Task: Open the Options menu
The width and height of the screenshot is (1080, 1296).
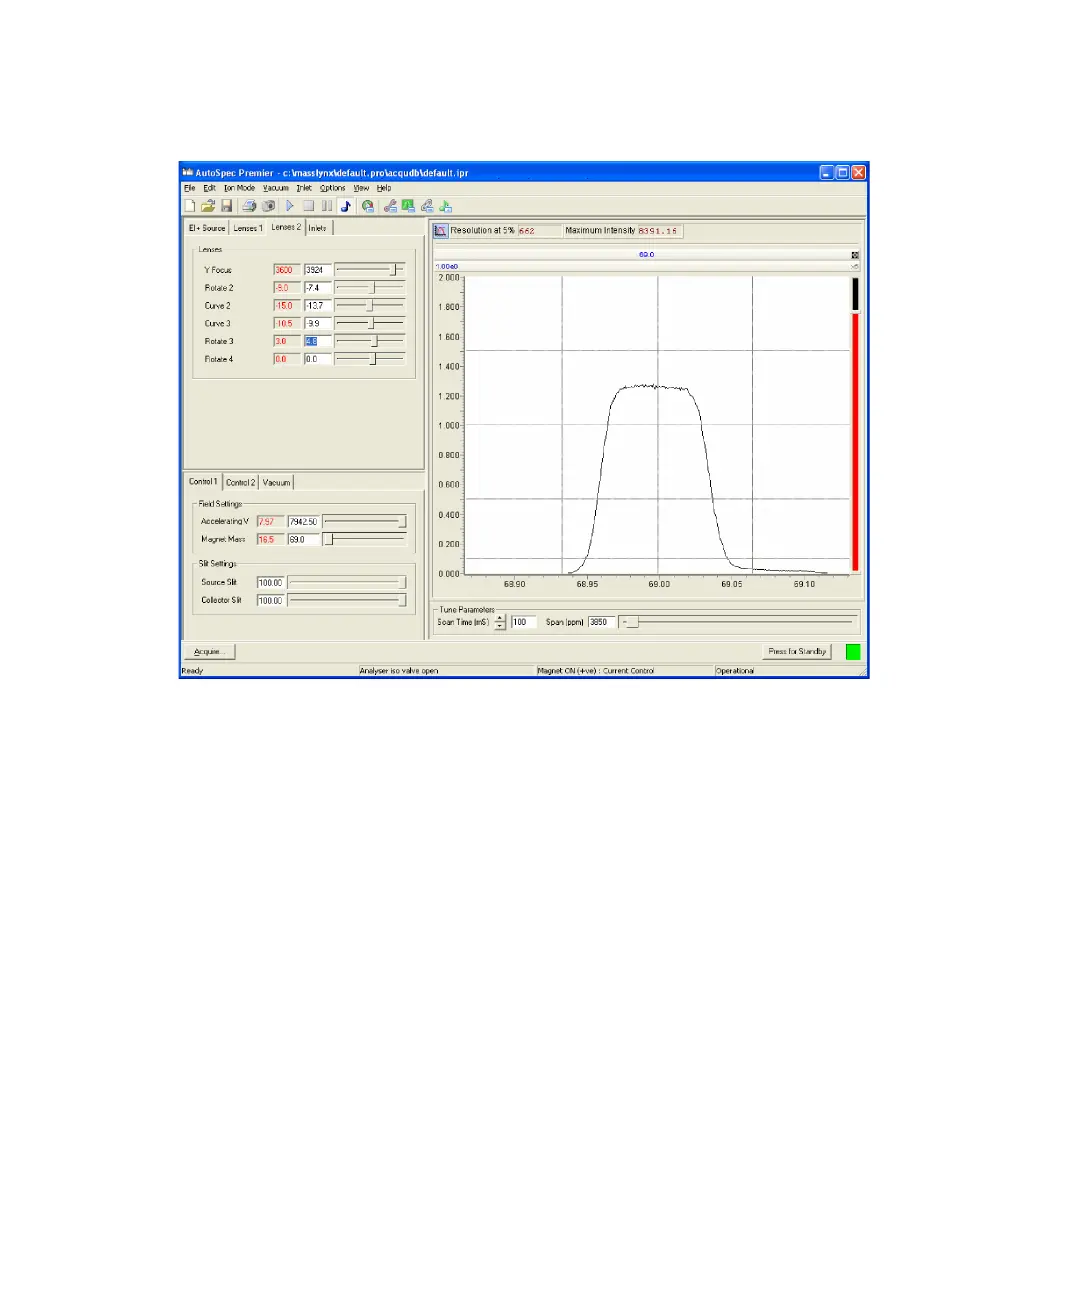Action: 333,188
